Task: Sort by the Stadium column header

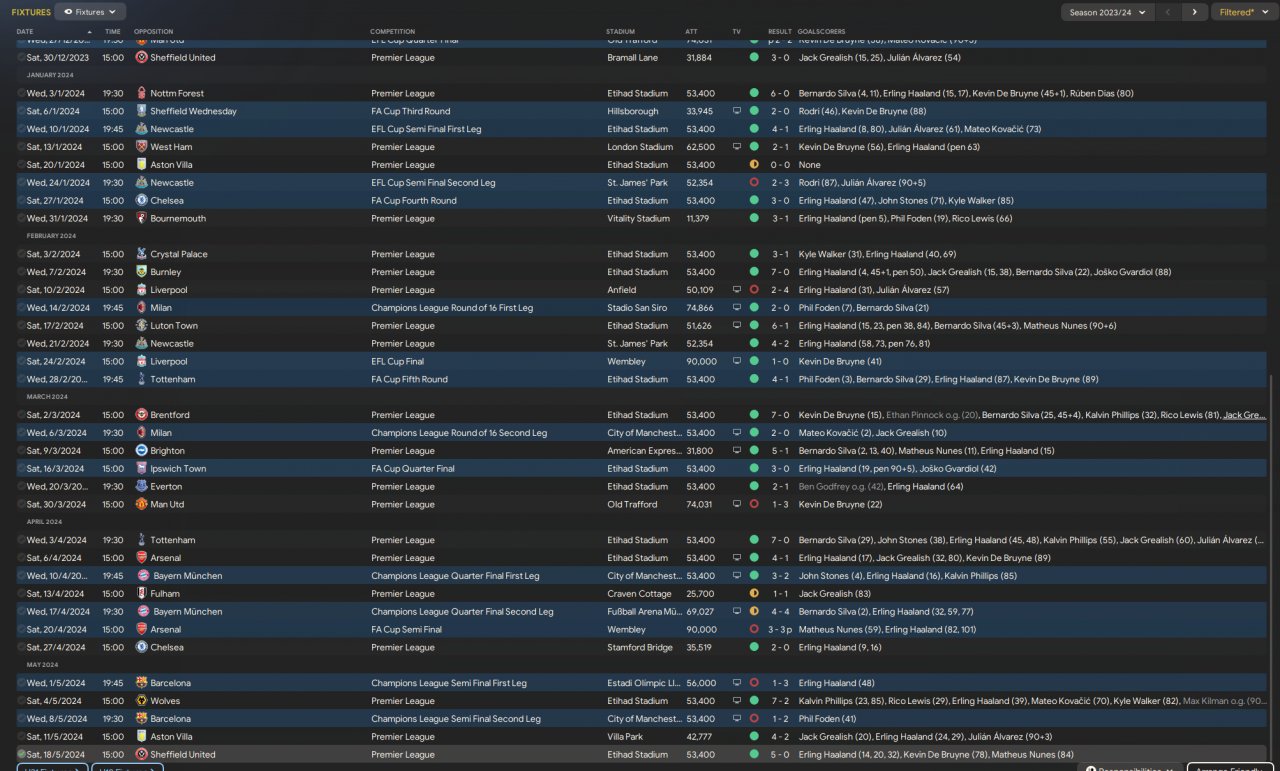Action: tap(620, 32)
